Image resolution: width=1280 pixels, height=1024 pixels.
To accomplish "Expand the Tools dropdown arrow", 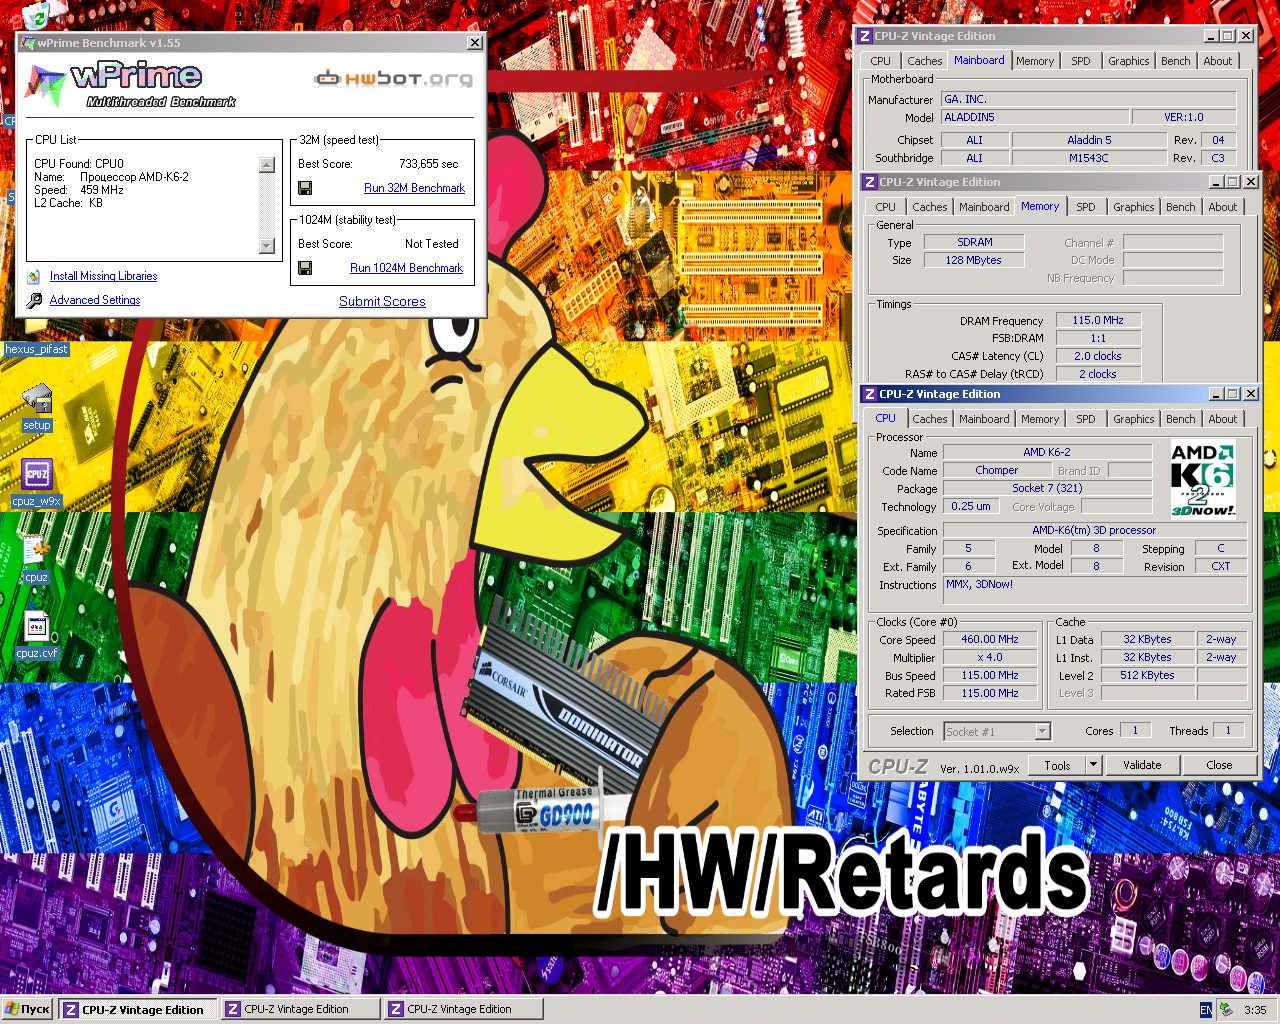I will tap(1093, 766).
